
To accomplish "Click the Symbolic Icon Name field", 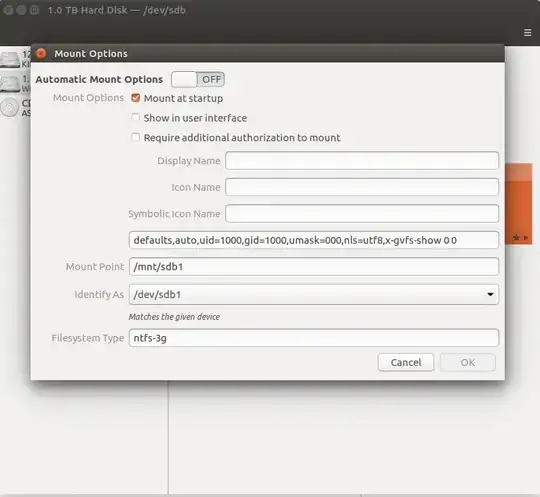I will click(x=362, y=214).
